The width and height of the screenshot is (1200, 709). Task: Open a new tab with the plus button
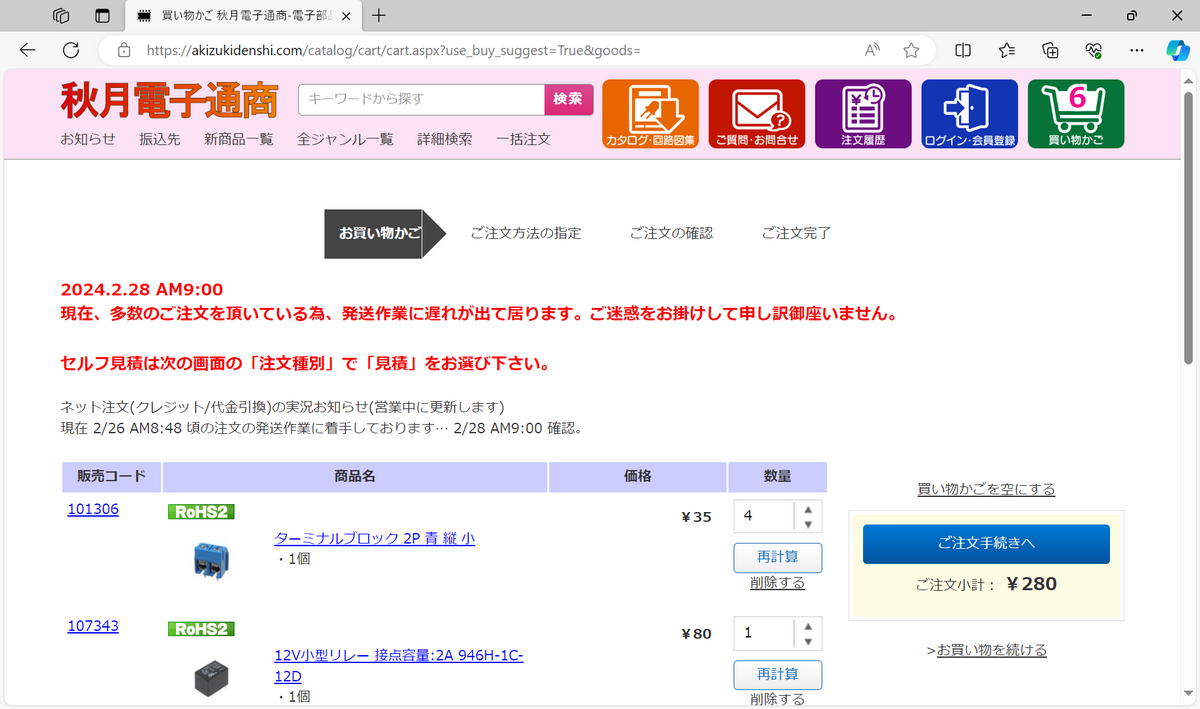tap(379, 15)
